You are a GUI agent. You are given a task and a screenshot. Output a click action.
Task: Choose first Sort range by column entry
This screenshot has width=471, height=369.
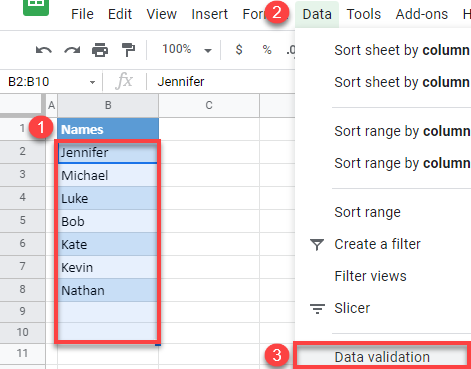[x=402, y=132]
